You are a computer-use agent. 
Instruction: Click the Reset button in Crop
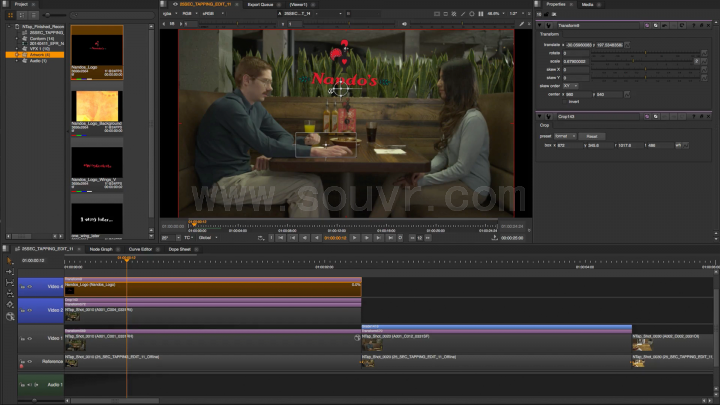tap(592, 136)
